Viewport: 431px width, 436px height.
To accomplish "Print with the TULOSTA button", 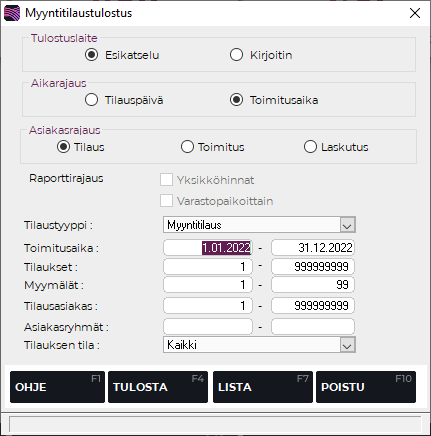I will pos(158,387).
